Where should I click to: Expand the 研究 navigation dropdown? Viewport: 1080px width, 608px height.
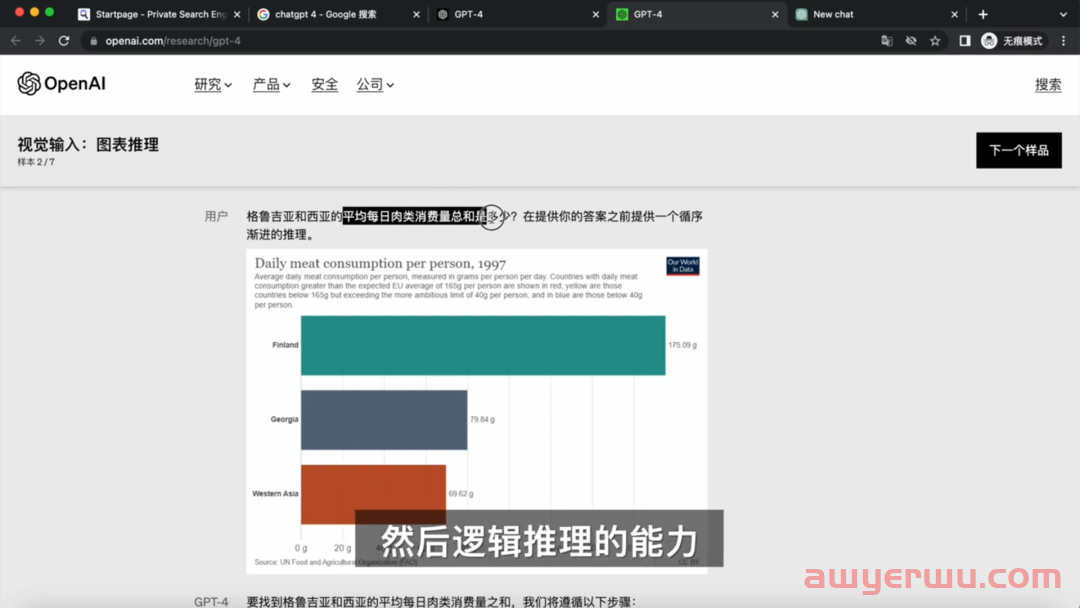[213, 85]
